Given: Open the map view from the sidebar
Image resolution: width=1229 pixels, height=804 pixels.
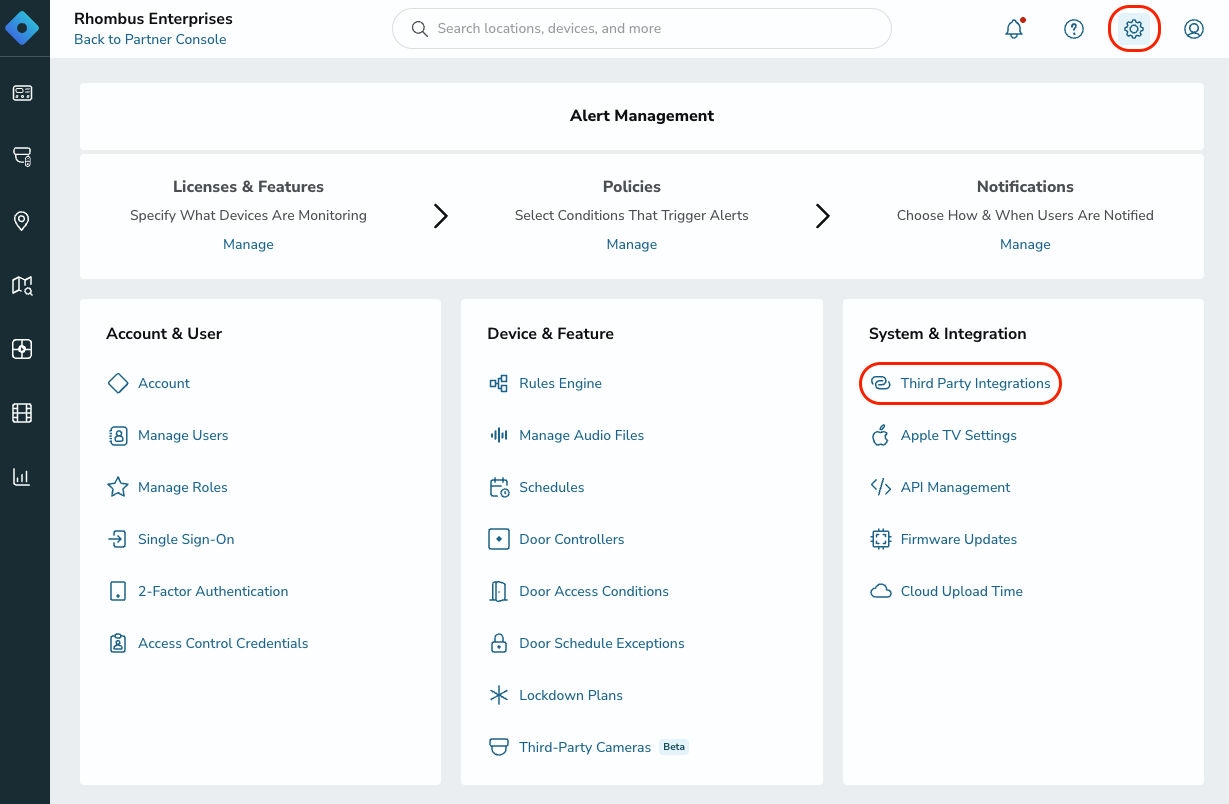Looking at the screenshot, I should point(22,285).
